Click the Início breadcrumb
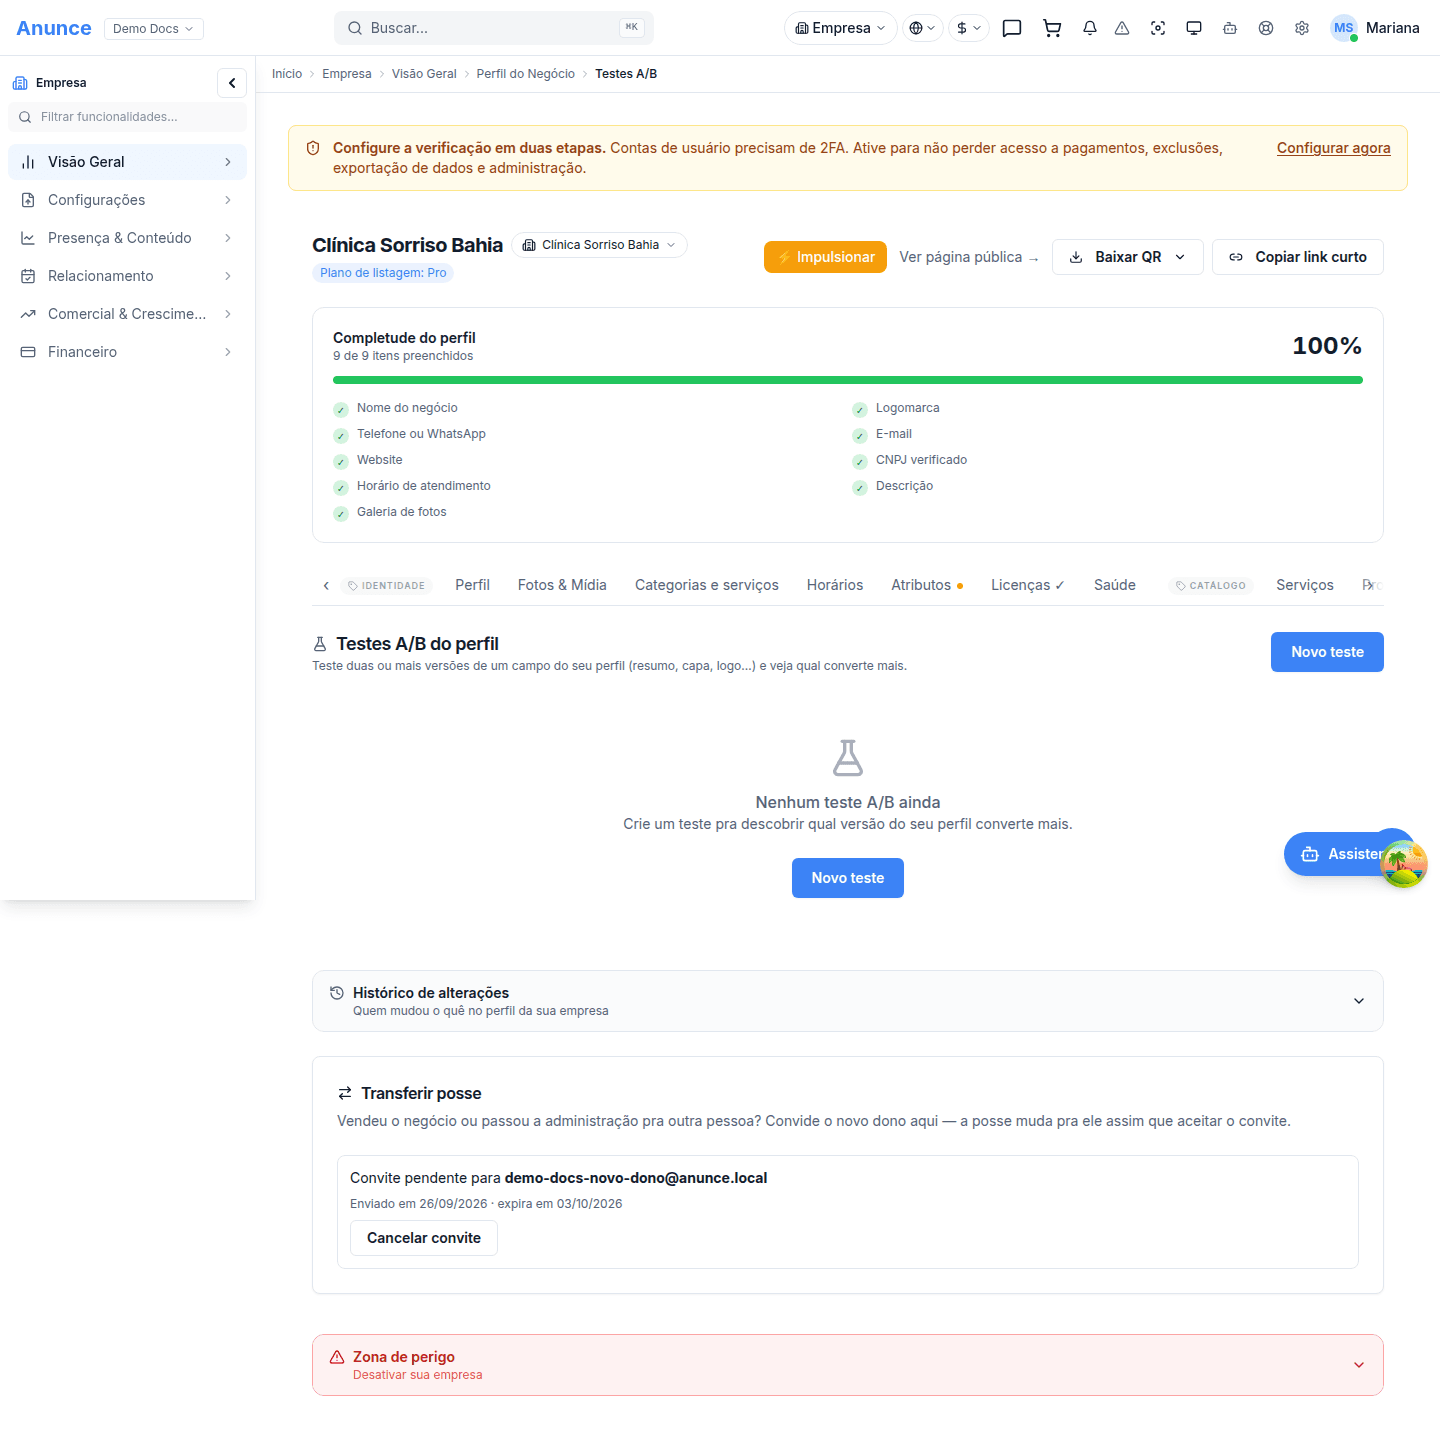The image size is (1440, 1452). point(287,74)
